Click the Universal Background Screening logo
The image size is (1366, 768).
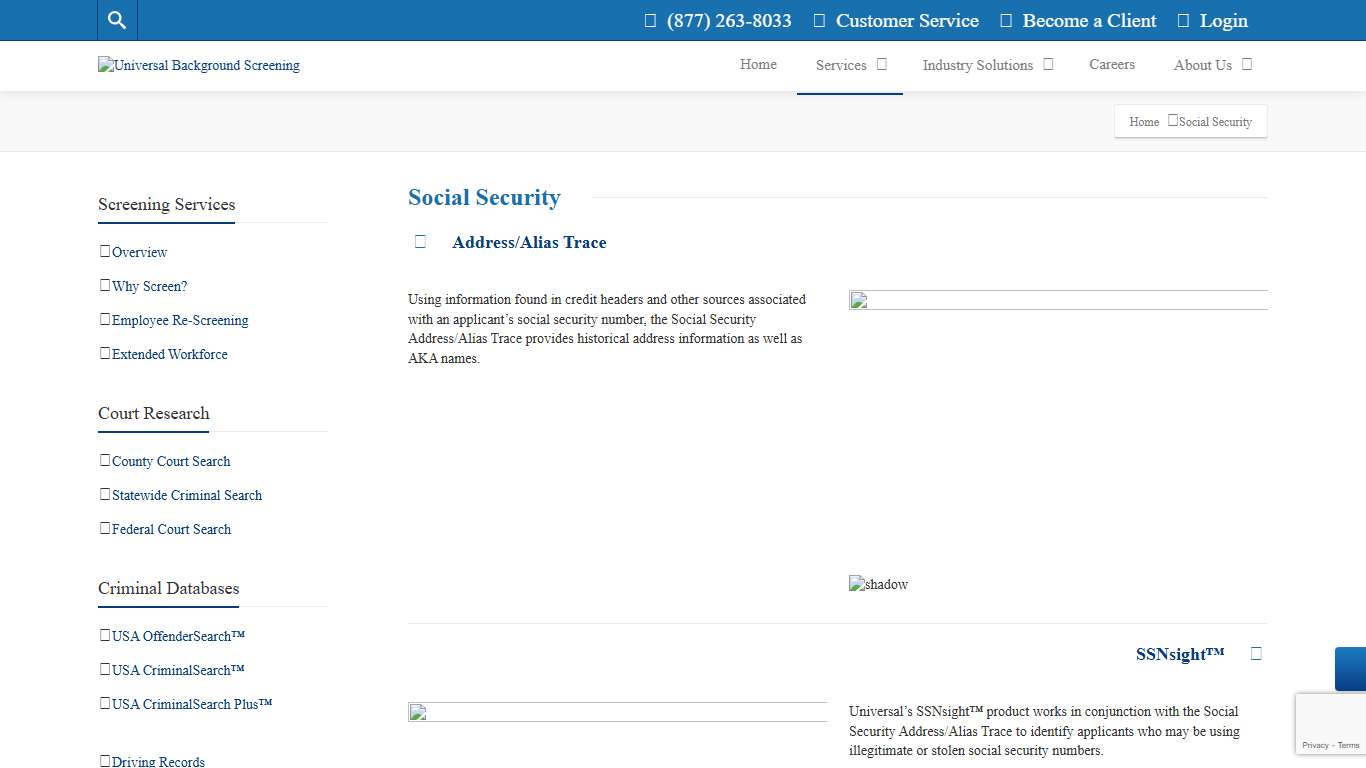click(198, 65)
